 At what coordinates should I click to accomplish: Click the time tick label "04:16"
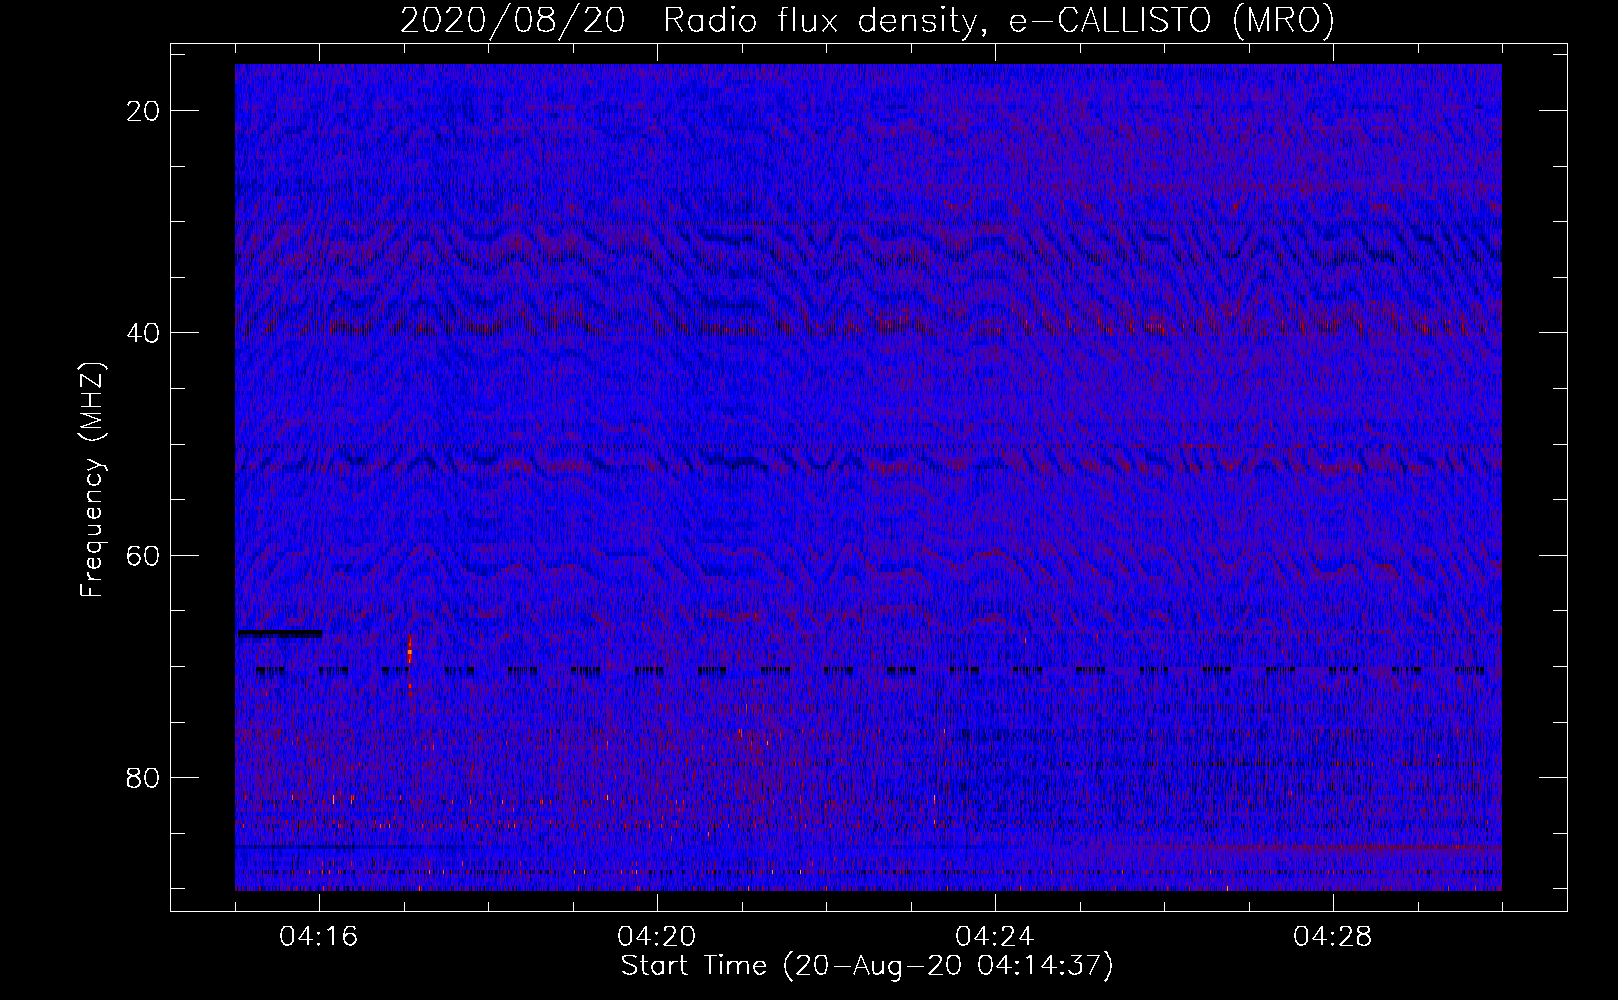[x=319, y=937]
